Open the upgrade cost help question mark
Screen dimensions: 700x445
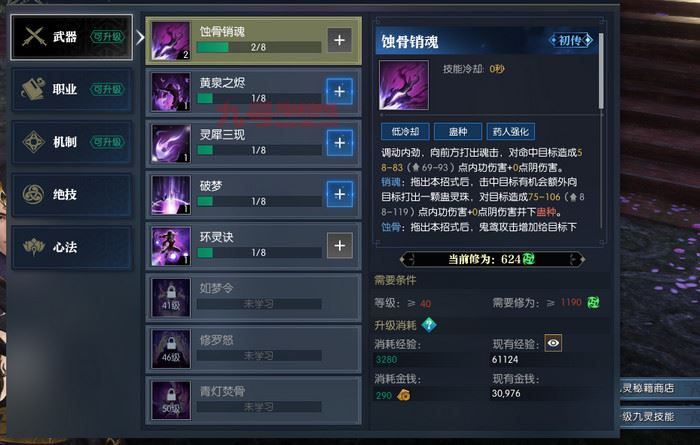(429, 324)
